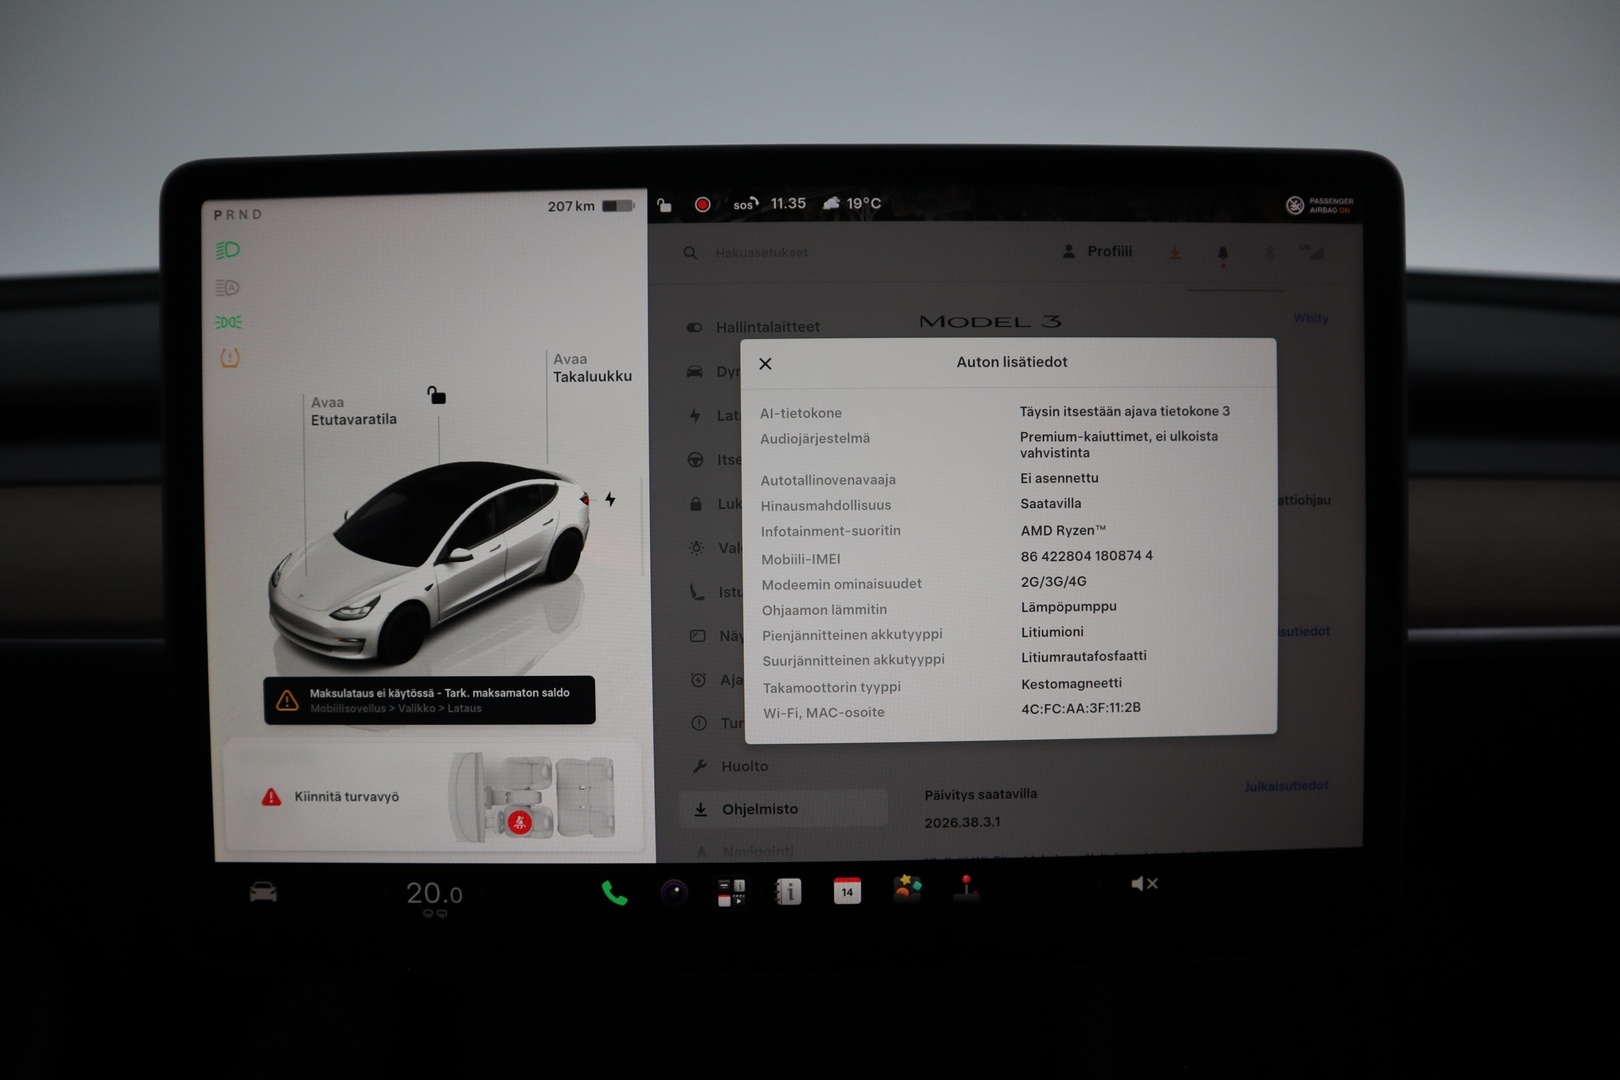This screenshot has height=1080, width=1620.
Task: Tap the 19°C weather indicator
Action: click(852, 204)
